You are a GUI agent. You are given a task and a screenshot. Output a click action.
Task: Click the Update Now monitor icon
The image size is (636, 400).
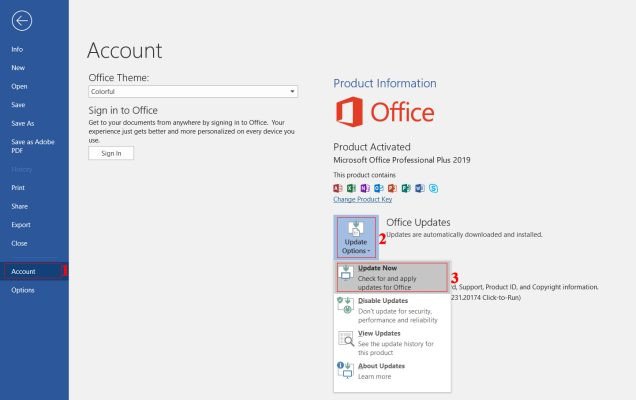tap(346, 272)
